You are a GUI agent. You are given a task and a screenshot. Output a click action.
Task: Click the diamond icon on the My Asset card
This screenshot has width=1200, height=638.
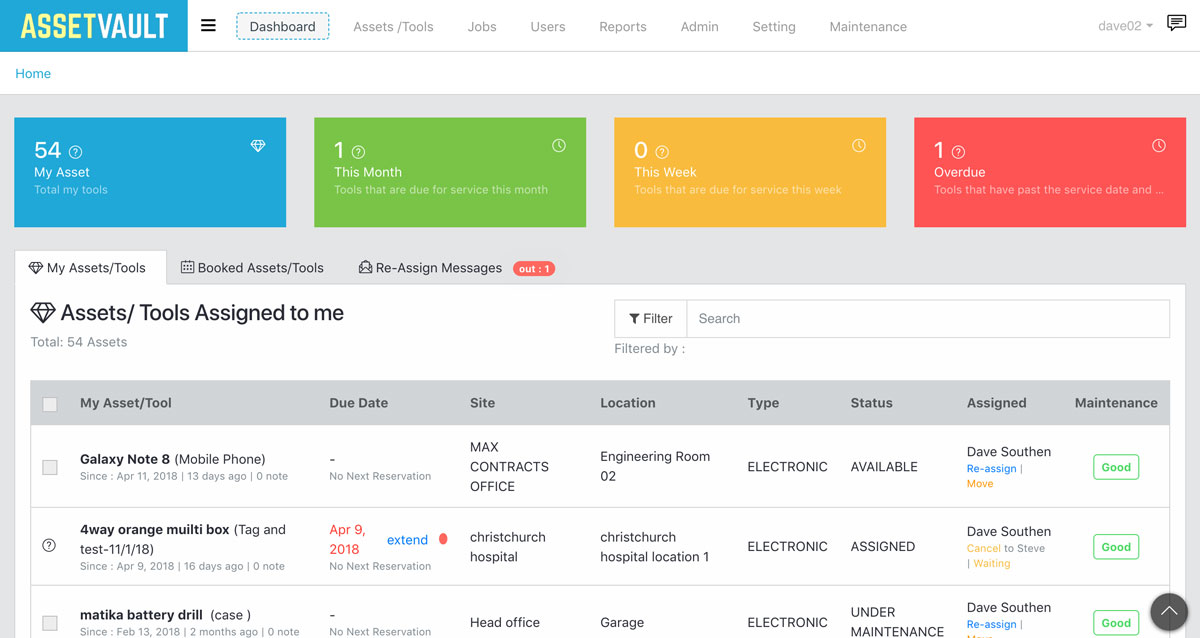point(258,145)
